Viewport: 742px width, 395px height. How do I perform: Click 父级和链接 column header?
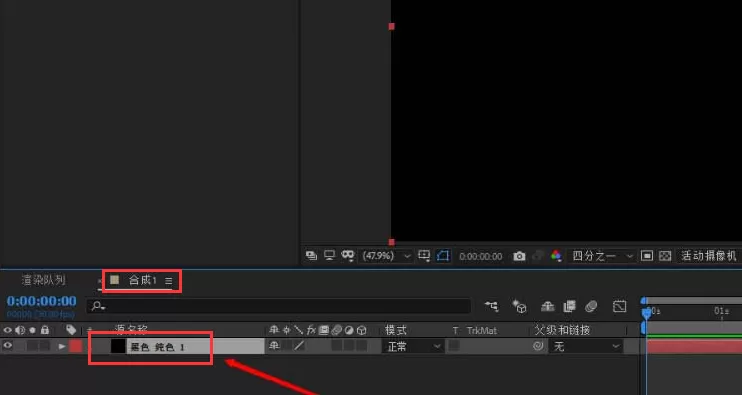(x=562, y=330)
